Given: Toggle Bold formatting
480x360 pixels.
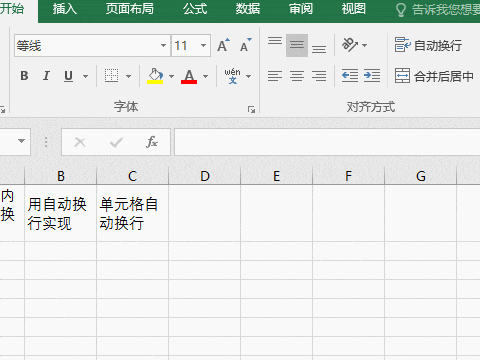Looking at the screenshot, I should 24,76.
